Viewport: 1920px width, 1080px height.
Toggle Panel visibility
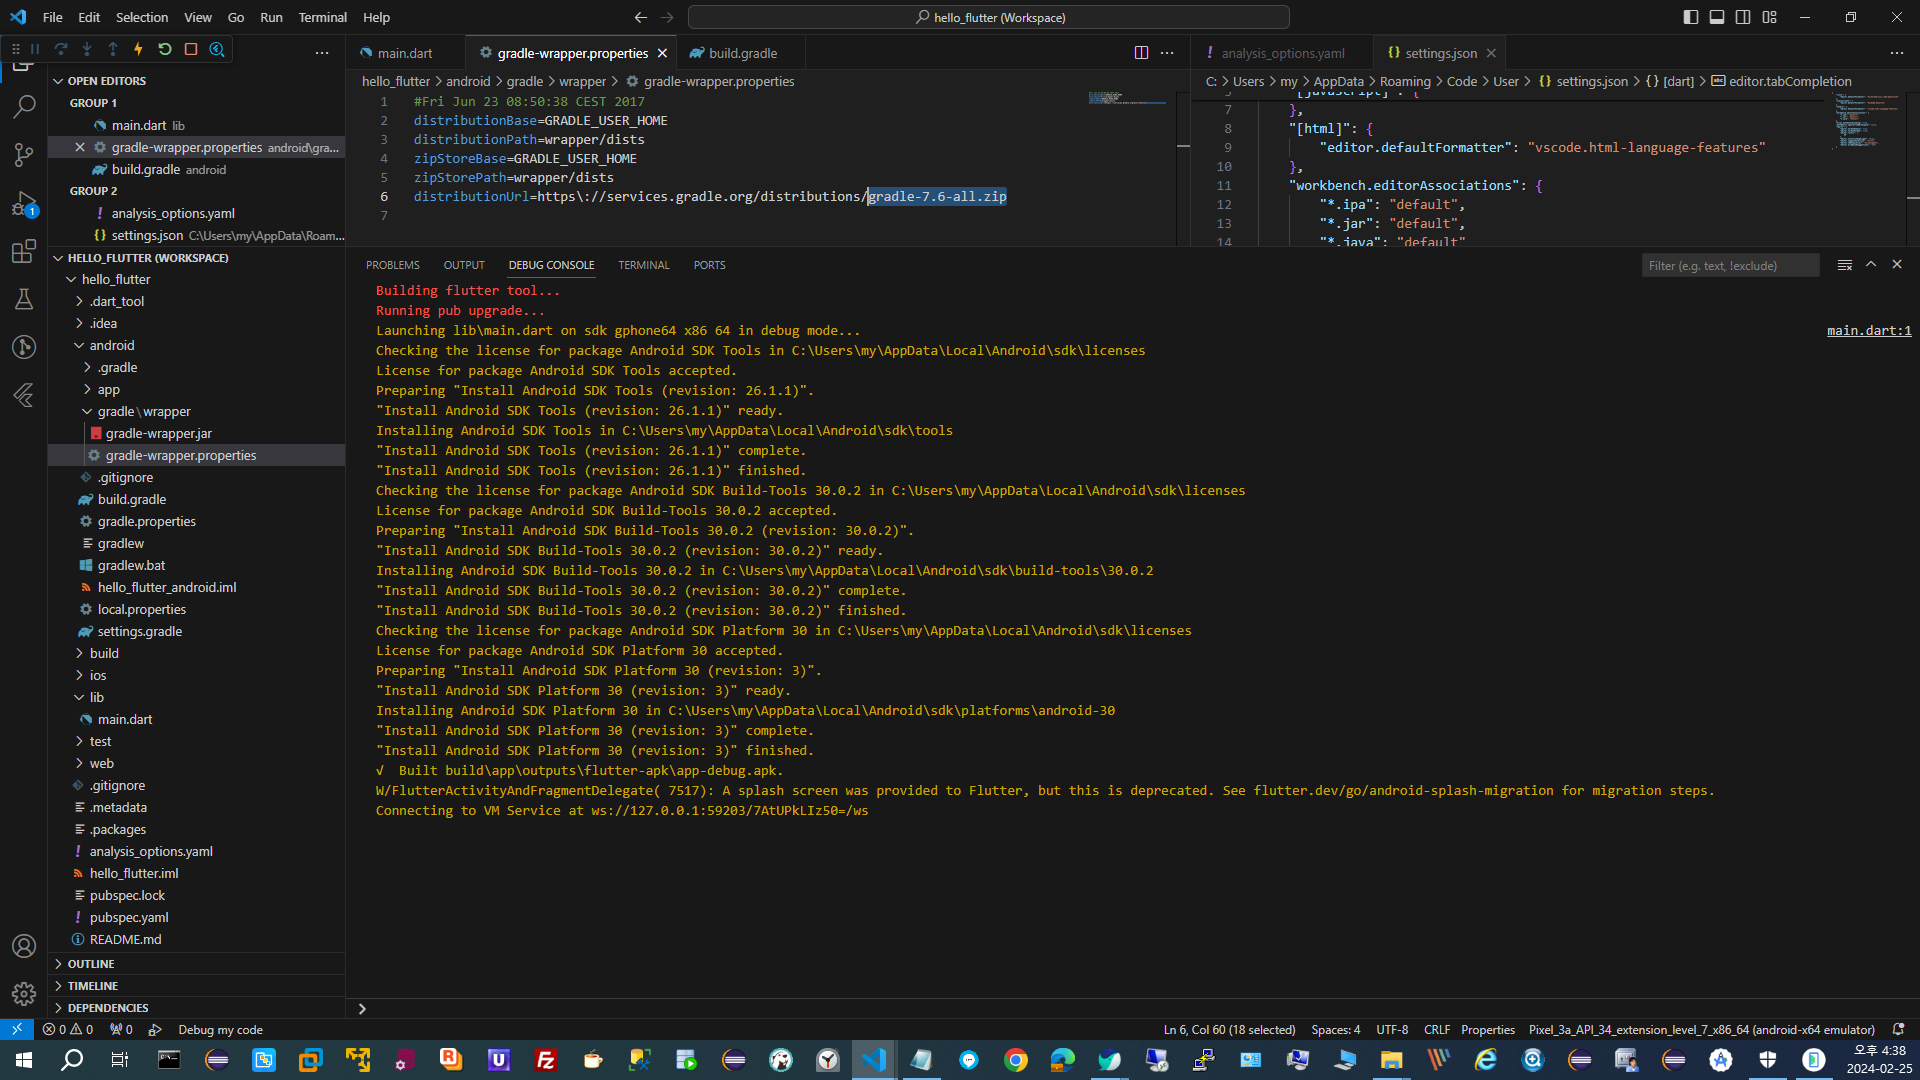tap(1717, 17)
